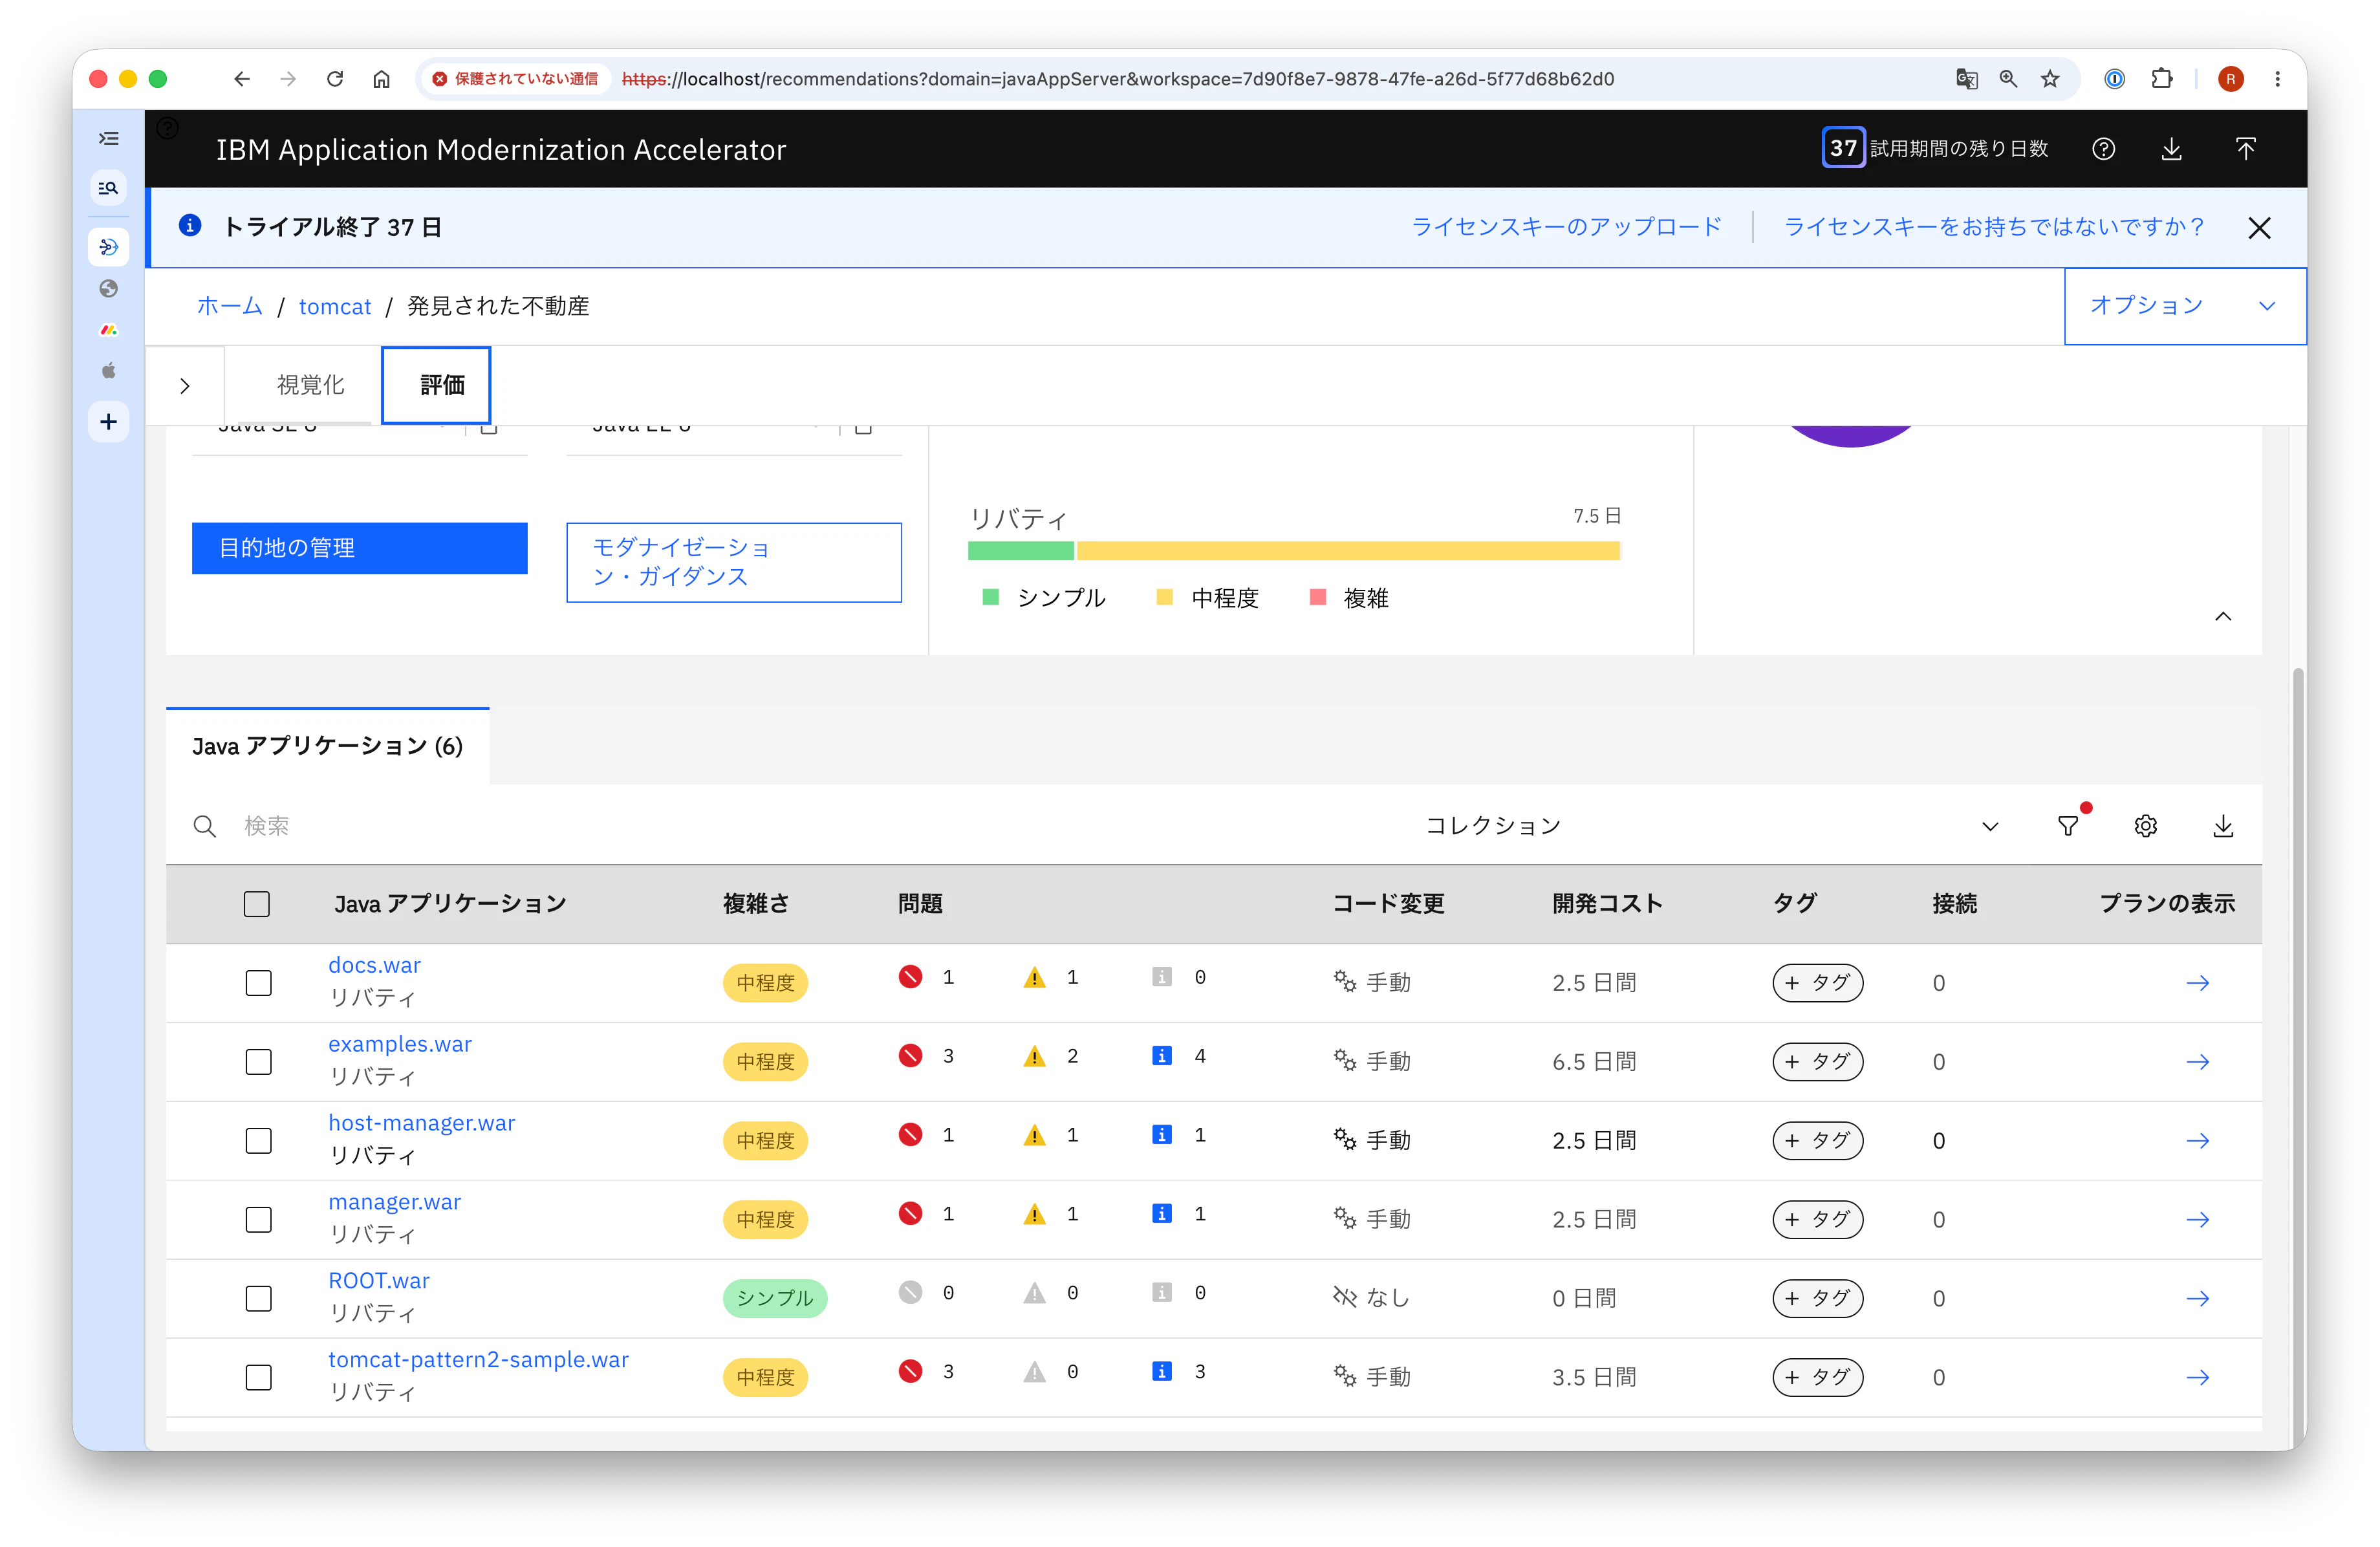Check the tomcat-pattern2-sample.war row checkbox

[259, 1378]
